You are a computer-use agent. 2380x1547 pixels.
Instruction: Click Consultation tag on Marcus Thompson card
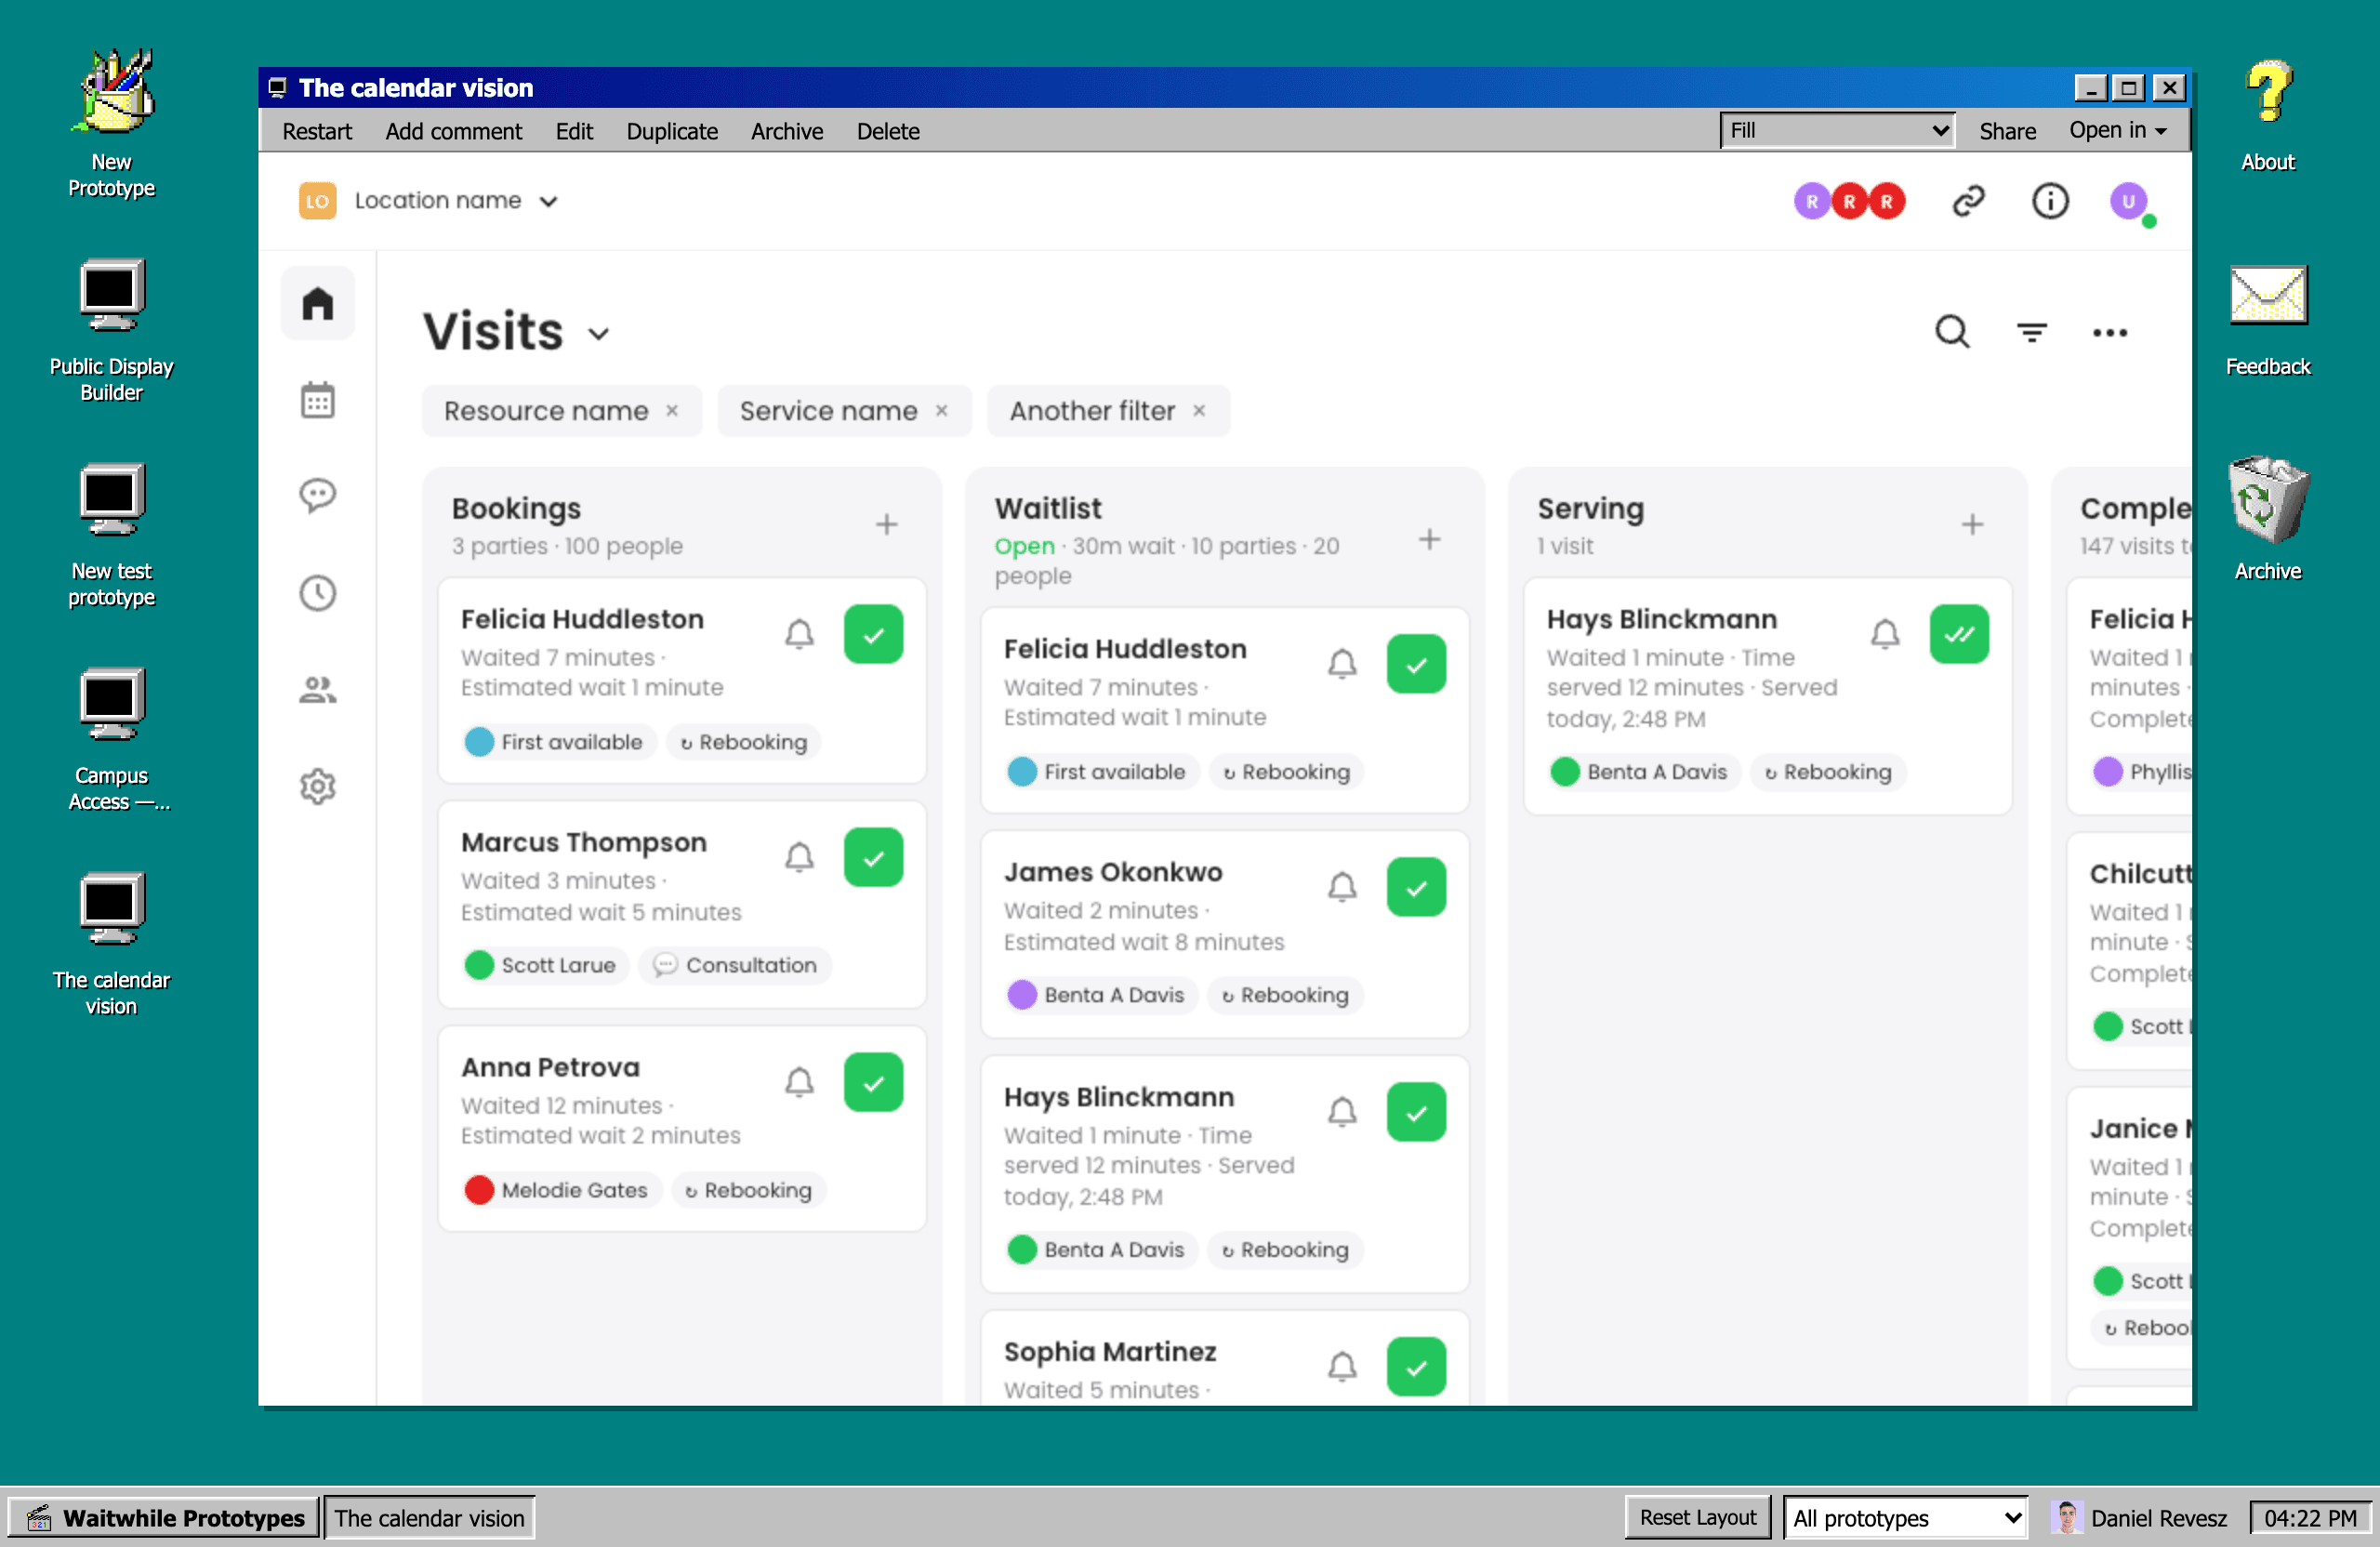735,965
